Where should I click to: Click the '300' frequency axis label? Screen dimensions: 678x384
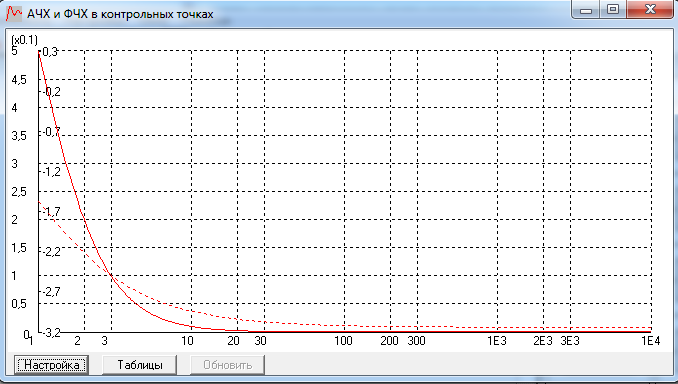416,341
